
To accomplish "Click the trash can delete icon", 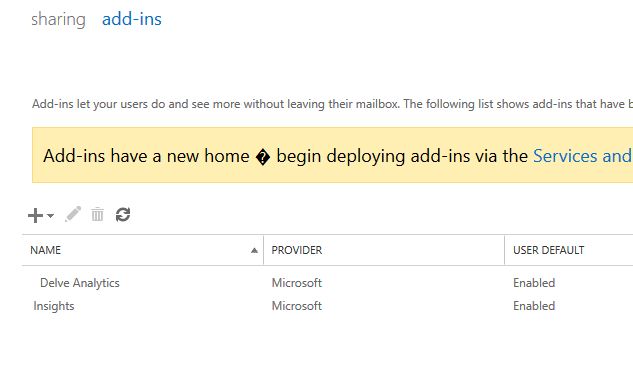I will [x=97, y=214].
